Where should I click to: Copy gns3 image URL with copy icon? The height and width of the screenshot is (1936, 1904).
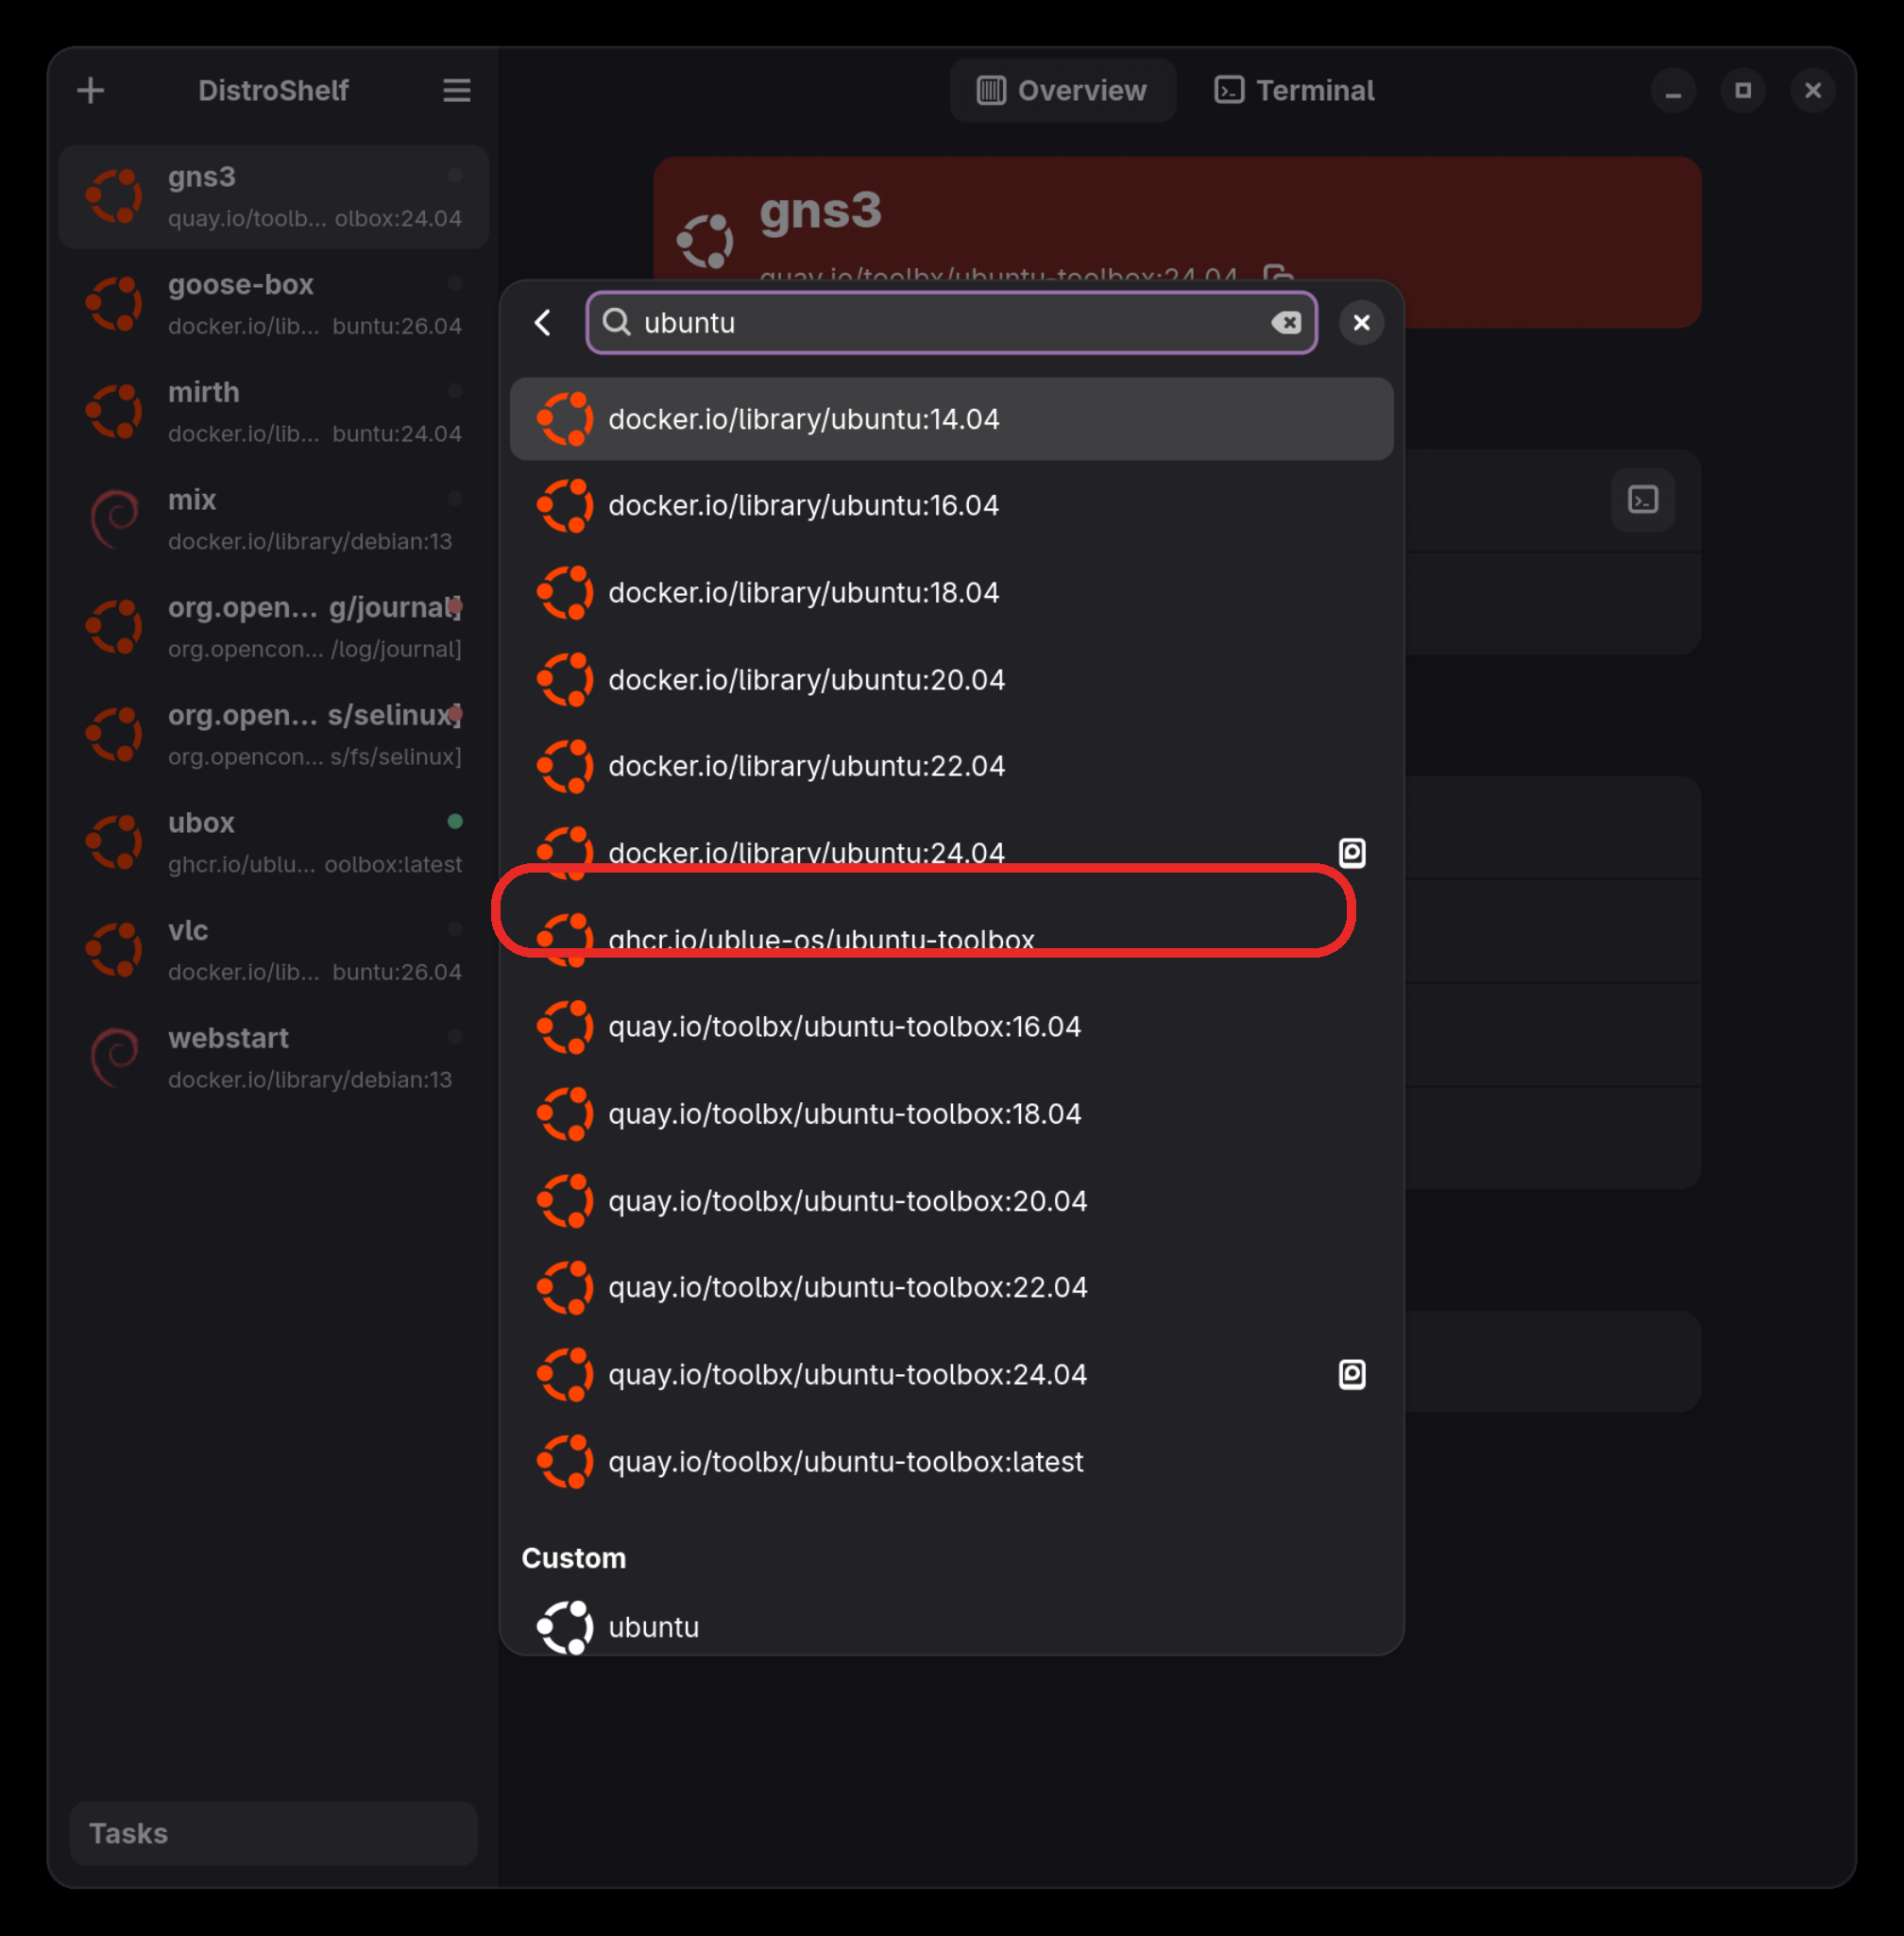pos(1278,276)
